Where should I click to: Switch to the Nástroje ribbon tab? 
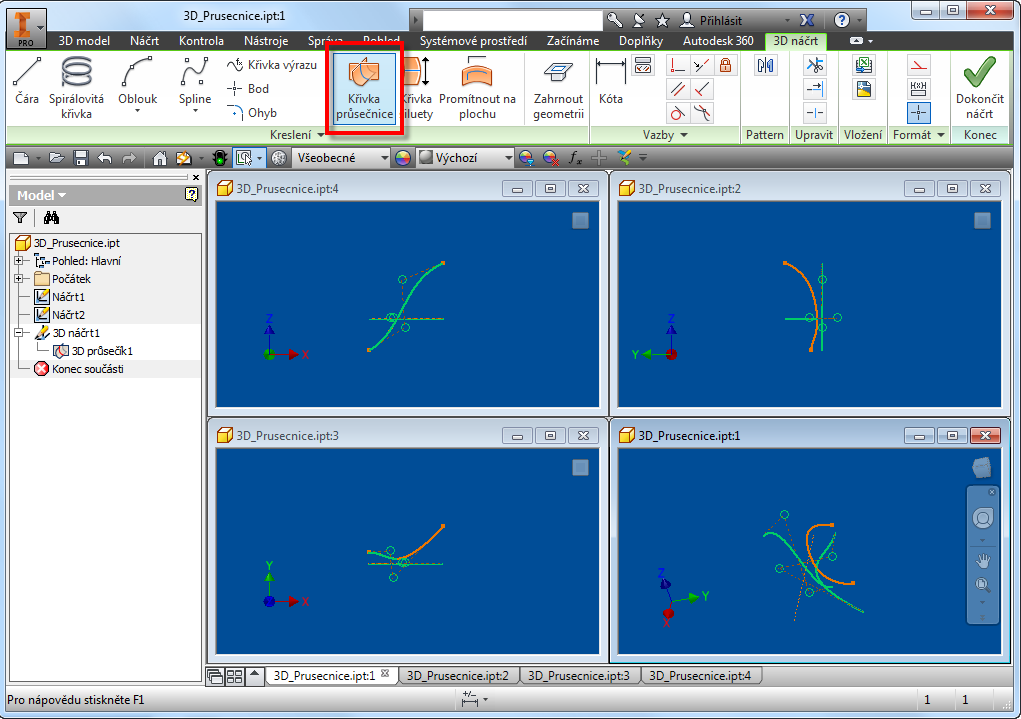tap(265, 41)
